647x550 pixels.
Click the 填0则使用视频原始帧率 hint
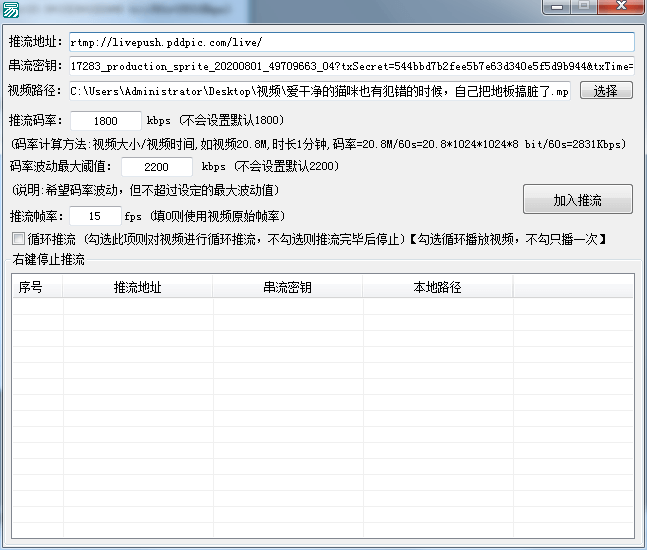coord(217,216)
